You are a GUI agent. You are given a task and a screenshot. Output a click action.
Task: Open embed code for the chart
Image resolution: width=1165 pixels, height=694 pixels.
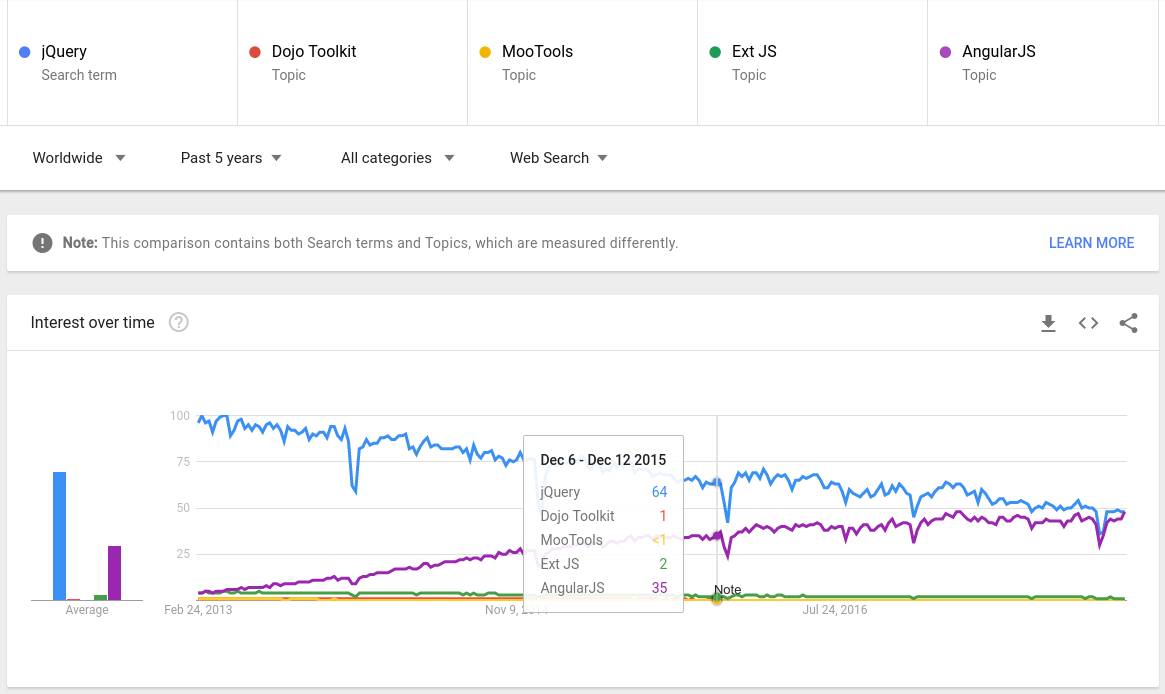coord(1088,323)
